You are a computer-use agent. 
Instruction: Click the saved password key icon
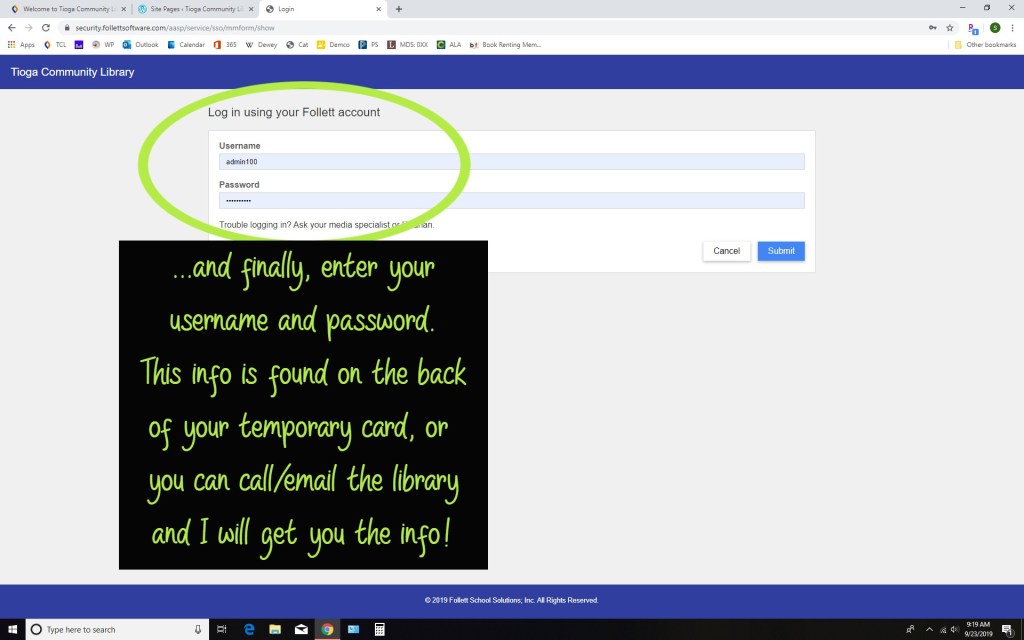click(932, 28)
